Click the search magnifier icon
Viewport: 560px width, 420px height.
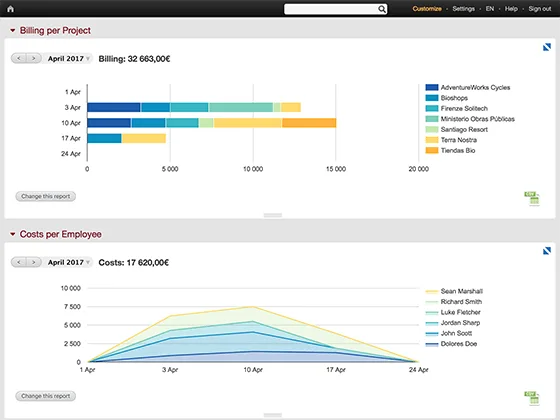(x=382, y=9)
